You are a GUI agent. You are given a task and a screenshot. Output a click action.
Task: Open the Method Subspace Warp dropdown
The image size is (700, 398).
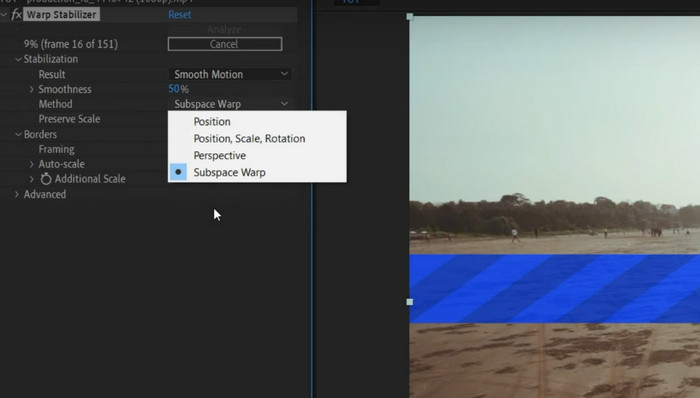[x=230, y=104]
